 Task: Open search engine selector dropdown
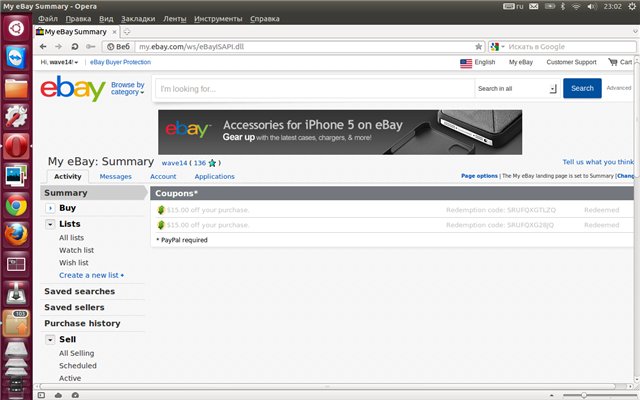pyautogui.click(x=498, y=47)
